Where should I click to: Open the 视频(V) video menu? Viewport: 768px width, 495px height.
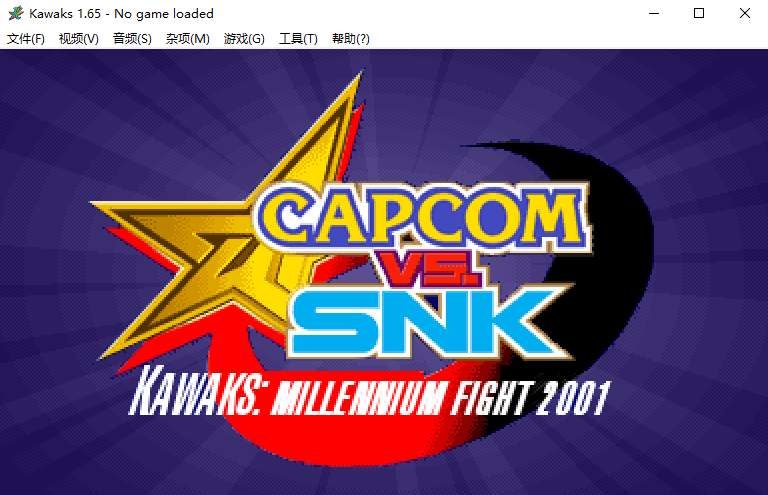pos(79,39)
